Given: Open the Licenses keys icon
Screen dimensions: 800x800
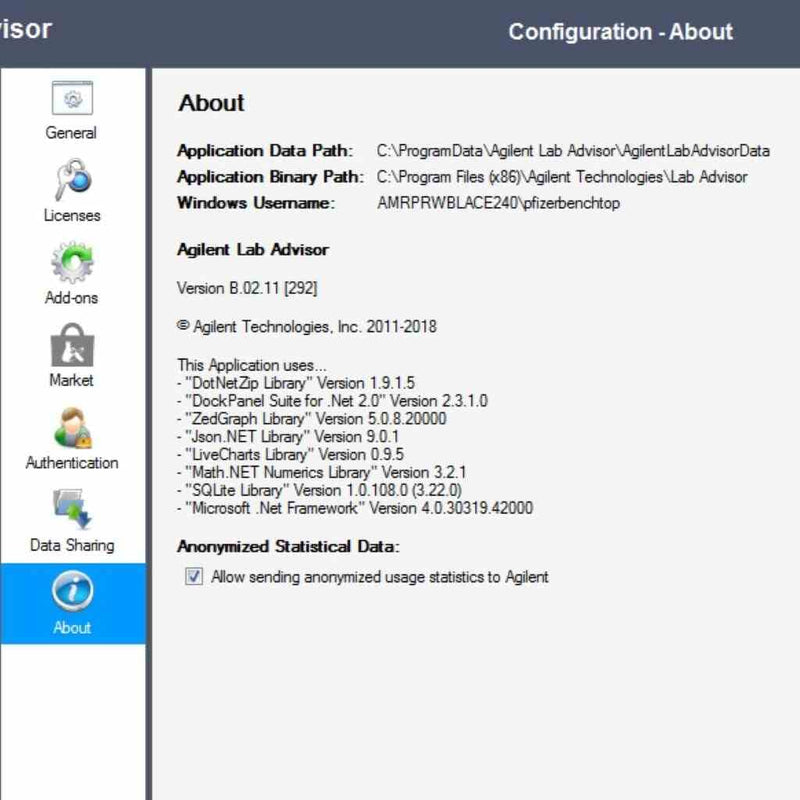Looking at the screenshot, I should tap(72, 180).
